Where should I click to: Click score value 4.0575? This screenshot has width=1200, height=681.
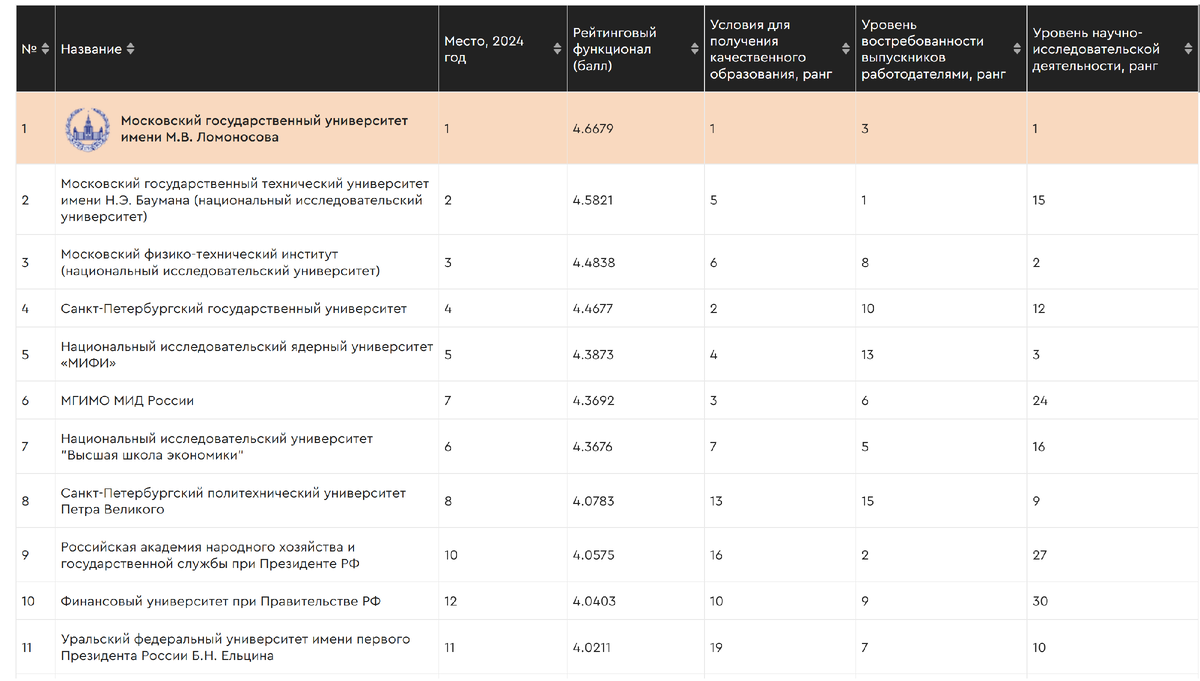pos(594,555)
